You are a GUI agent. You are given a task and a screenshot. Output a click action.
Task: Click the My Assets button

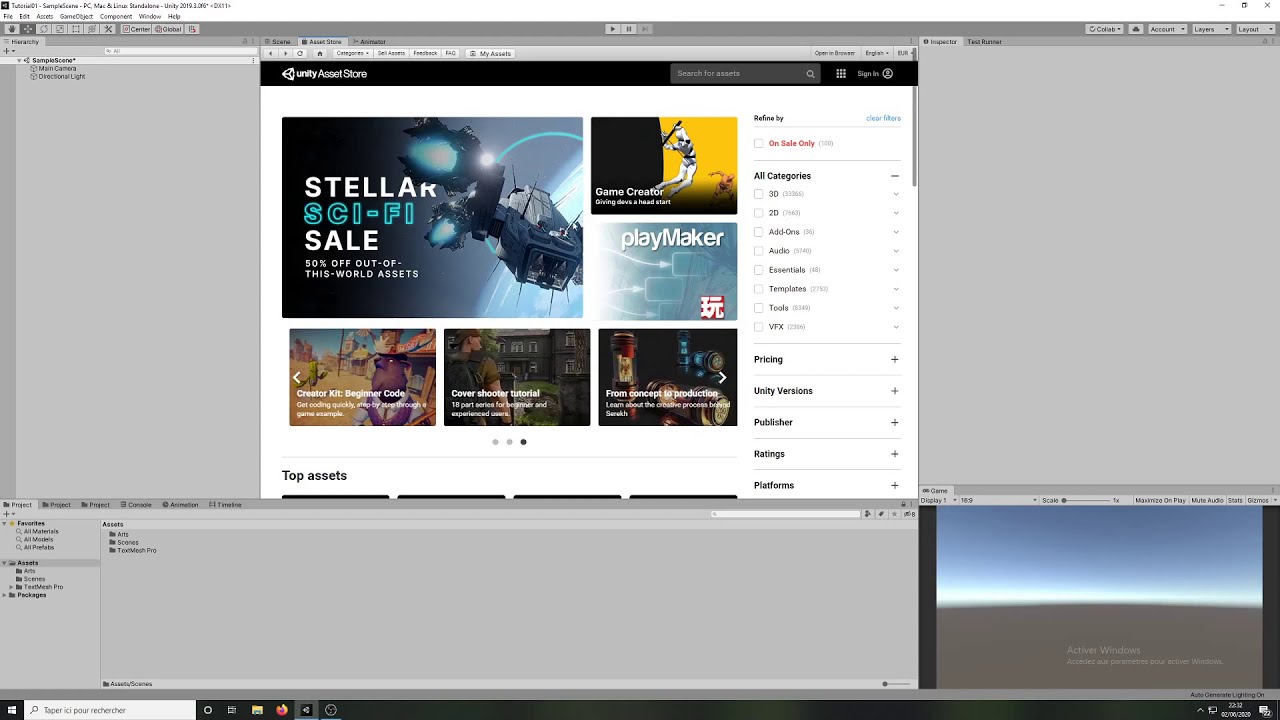pos(490,53)
